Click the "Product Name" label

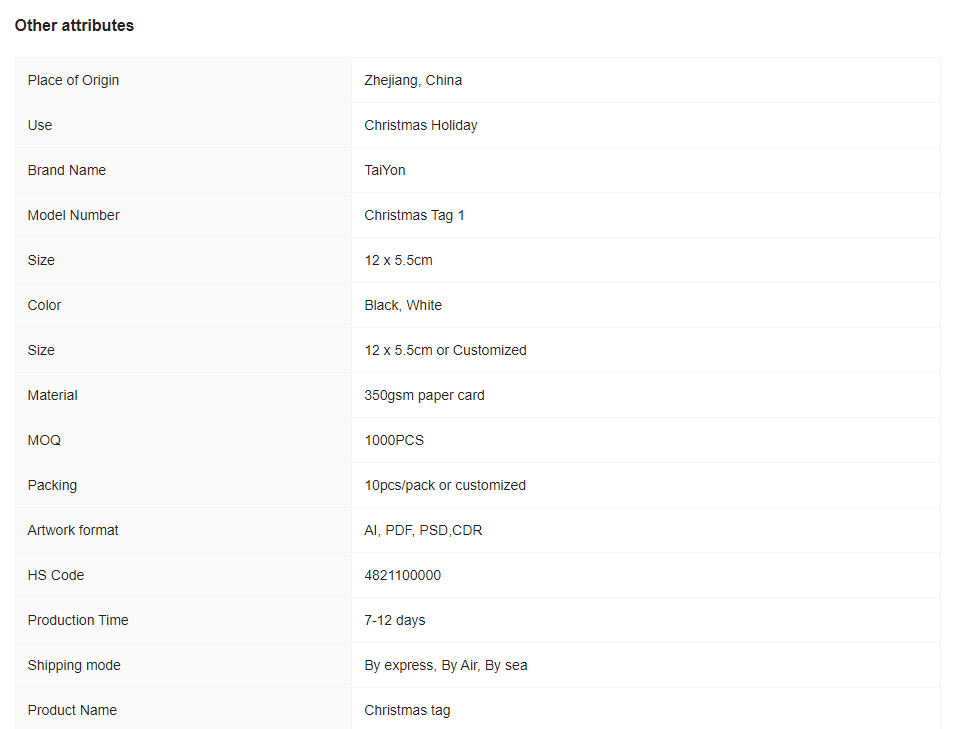tap(72, 710)
